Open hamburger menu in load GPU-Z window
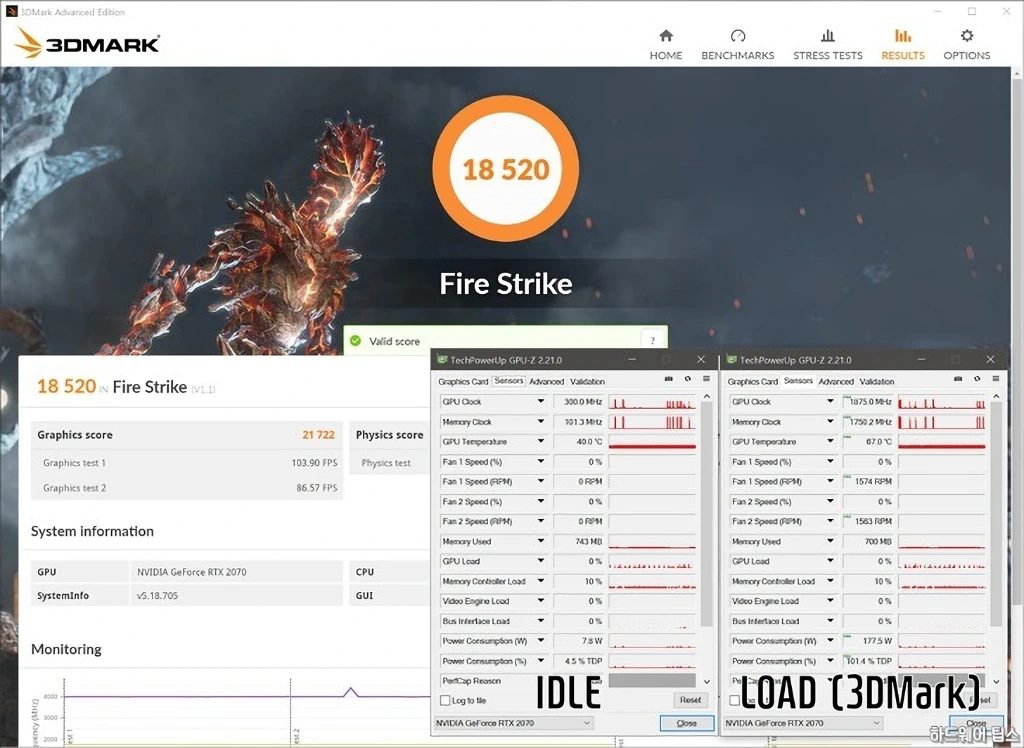1024x748 pixels. [996, 379]
